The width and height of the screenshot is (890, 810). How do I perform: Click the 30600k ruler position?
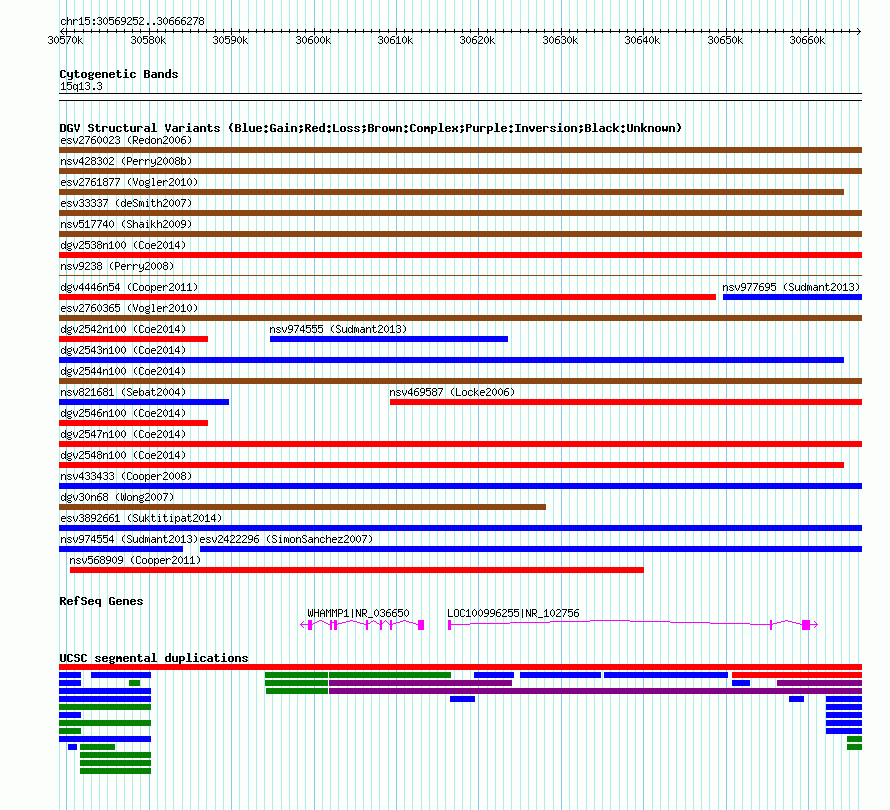313,40
